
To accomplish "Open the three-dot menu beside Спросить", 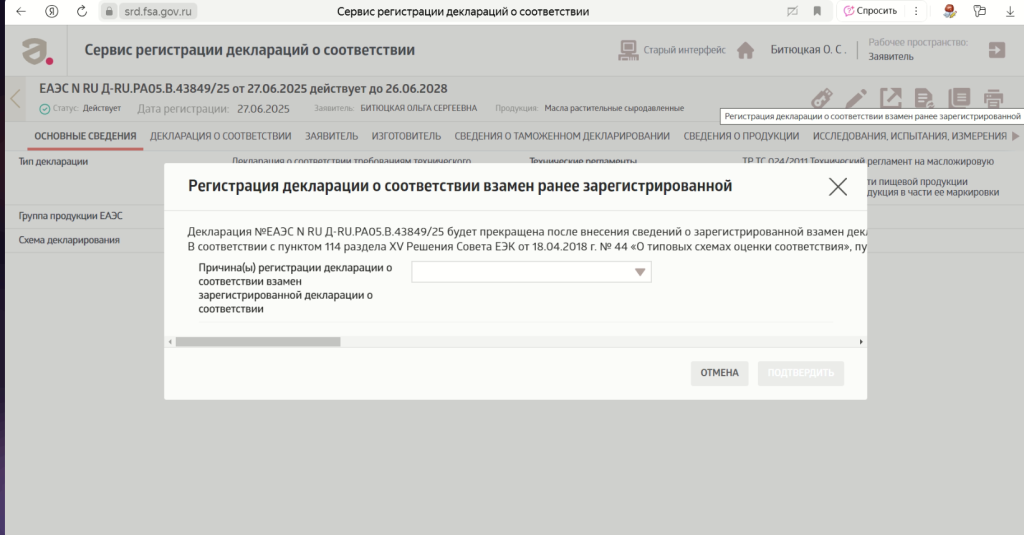I will coord(916,11).
